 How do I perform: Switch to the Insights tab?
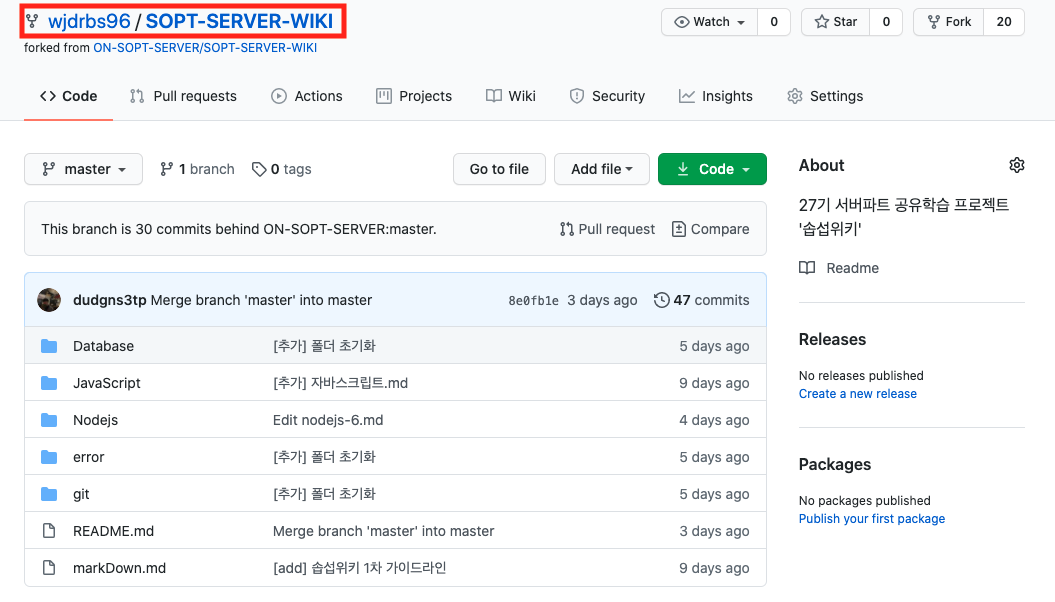tap(715, 96)
